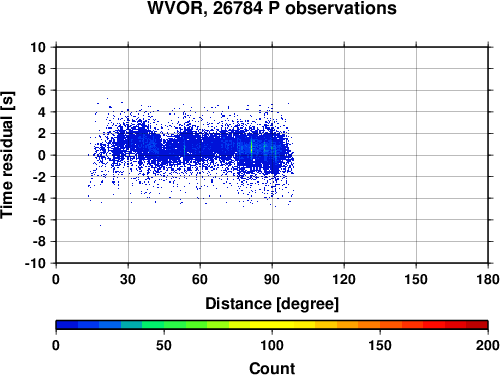500x375 pixels.
Task: Click the x-axis tick label 30
Action: click(x=128, y=279)
